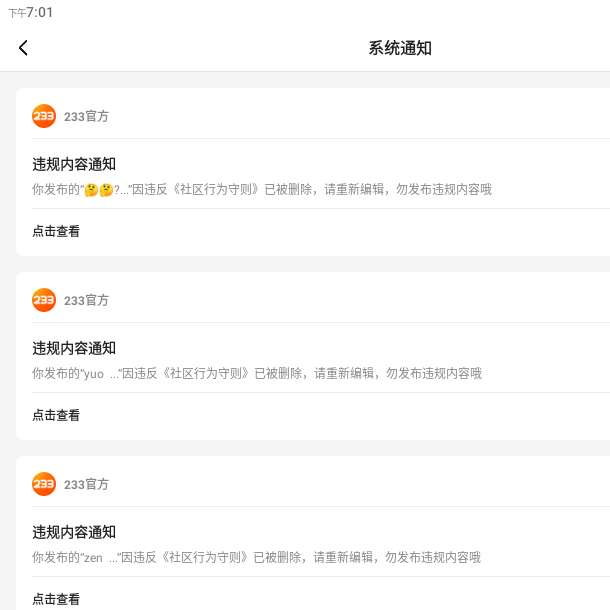Select 233官方 sender name in first card
The width and height of the screenshot is (610, 610).
click(86, 116)
